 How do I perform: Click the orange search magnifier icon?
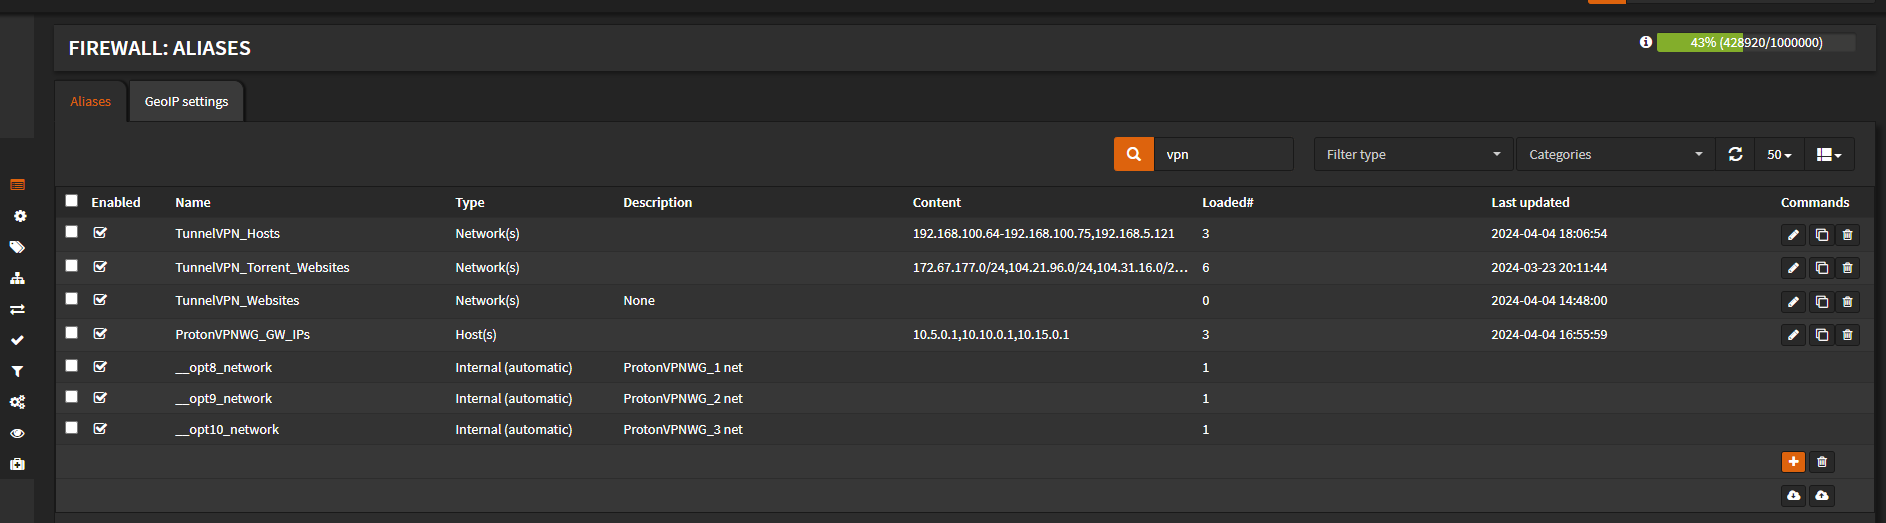[1134, 154]
